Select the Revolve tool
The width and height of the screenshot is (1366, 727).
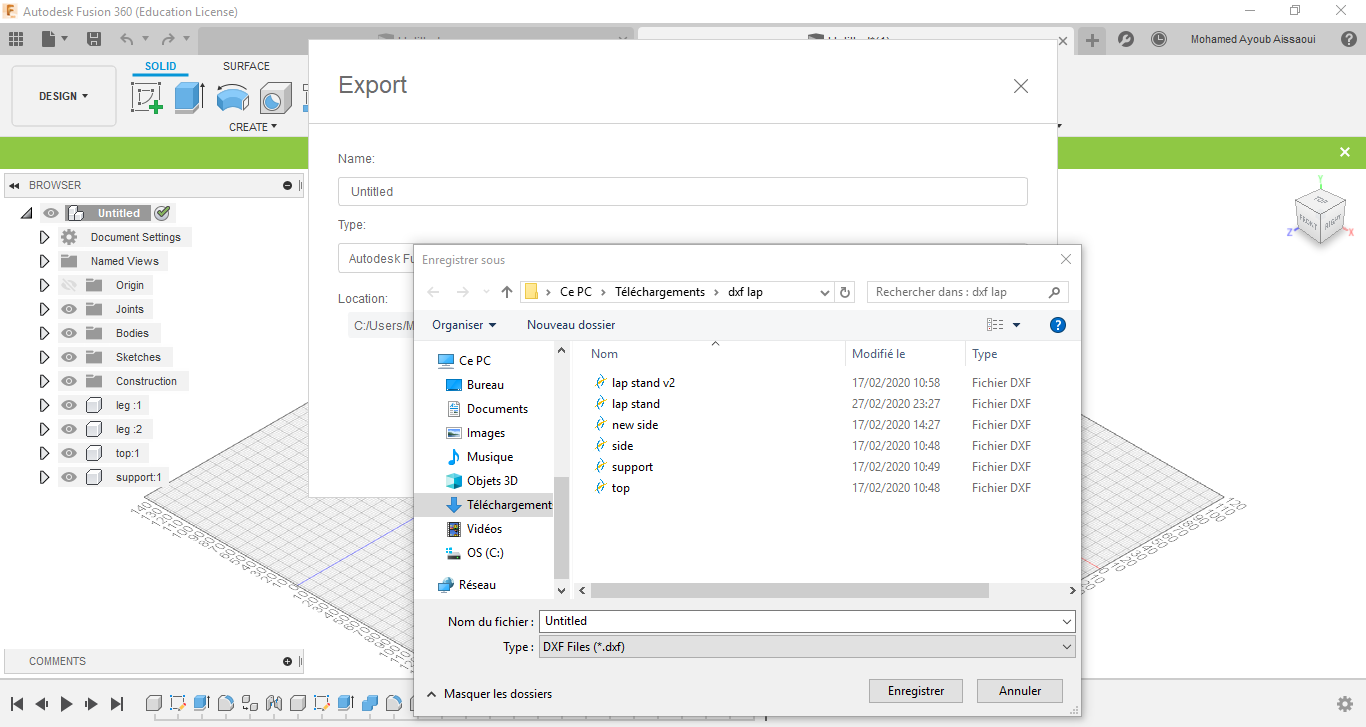tap(233, 97)
